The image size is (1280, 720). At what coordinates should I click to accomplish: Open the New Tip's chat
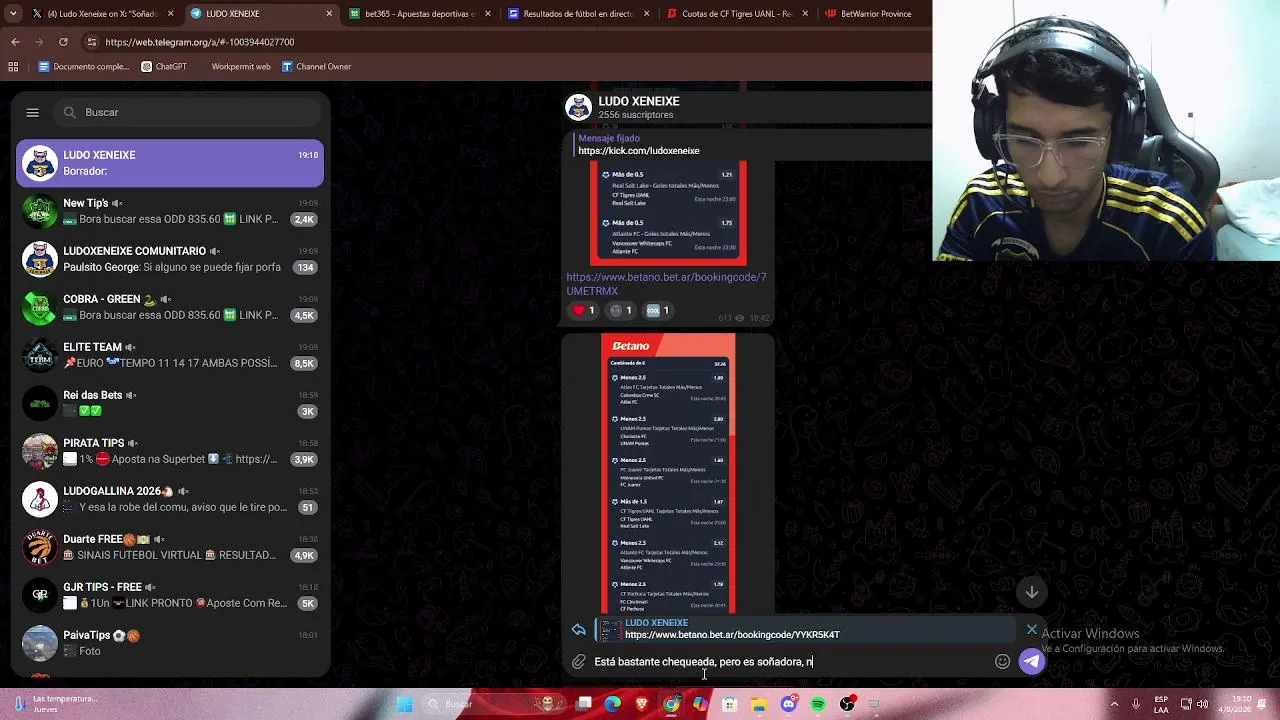coord(170,211)
